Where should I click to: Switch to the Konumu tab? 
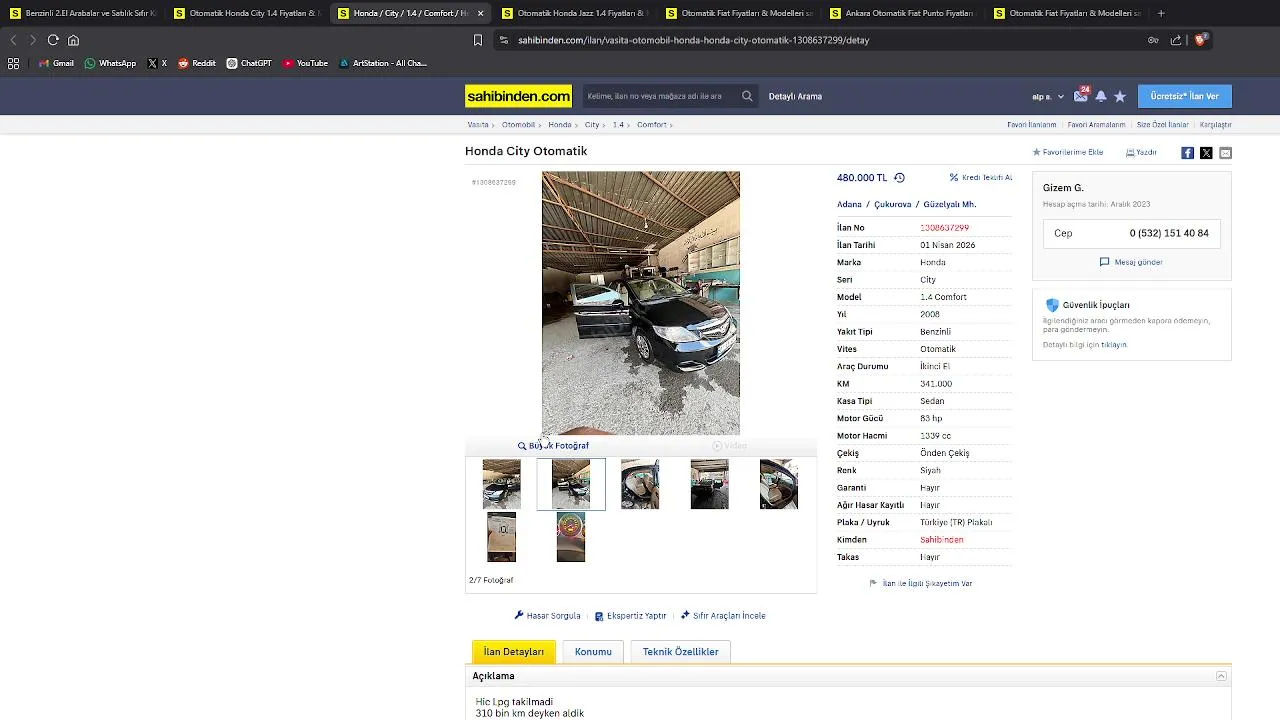593,652
